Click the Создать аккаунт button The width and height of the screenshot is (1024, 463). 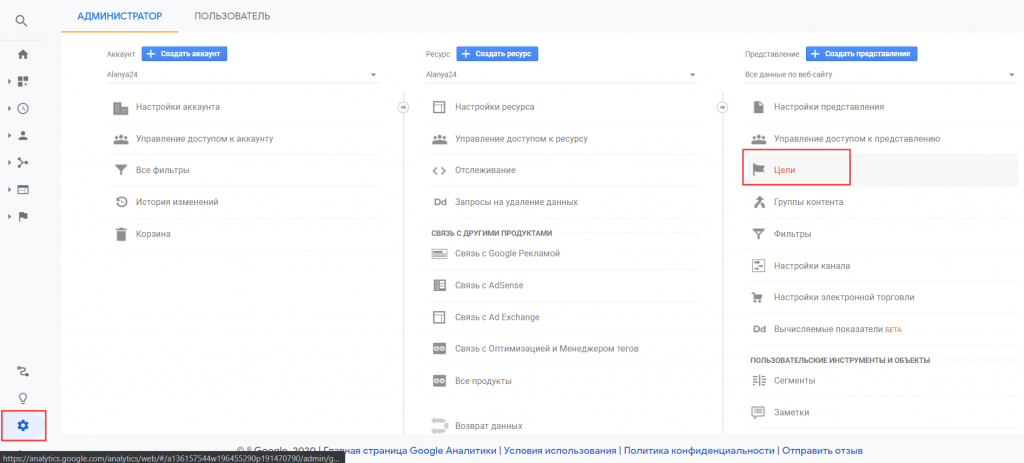point(184,54)
